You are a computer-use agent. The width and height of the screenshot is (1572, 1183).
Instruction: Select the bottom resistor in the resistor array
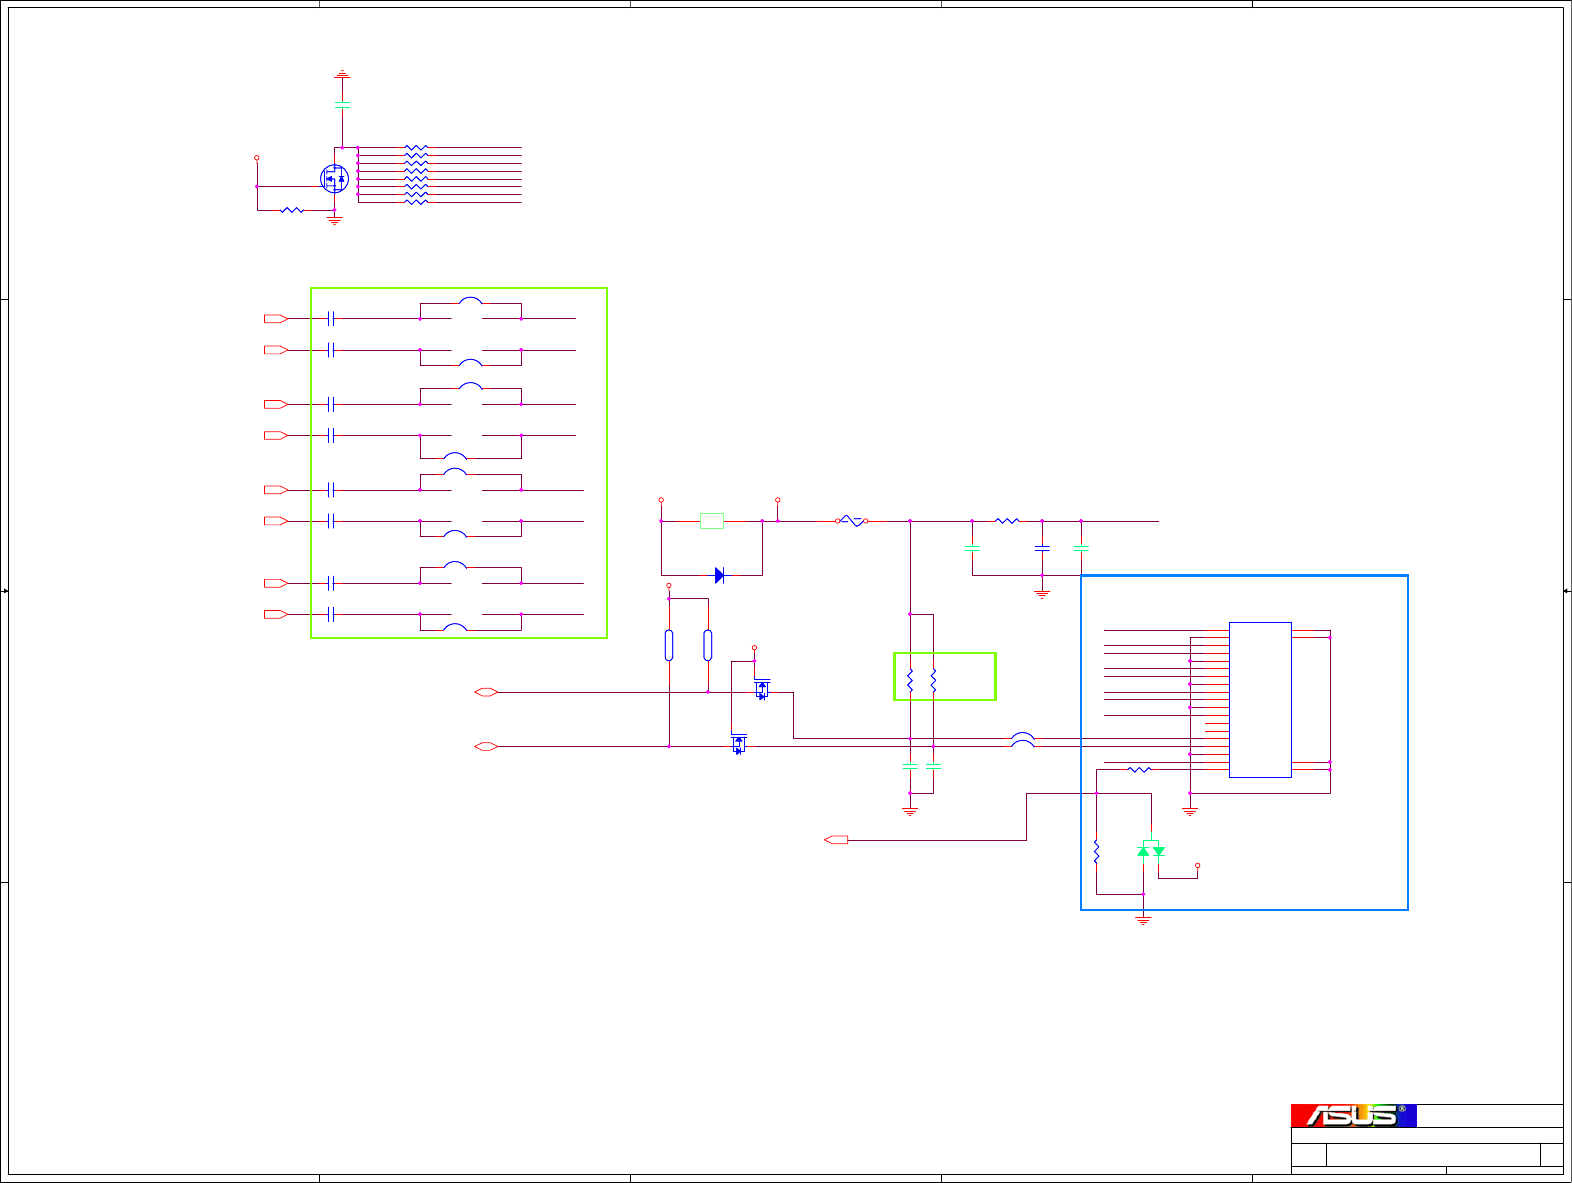coord(416,202)
